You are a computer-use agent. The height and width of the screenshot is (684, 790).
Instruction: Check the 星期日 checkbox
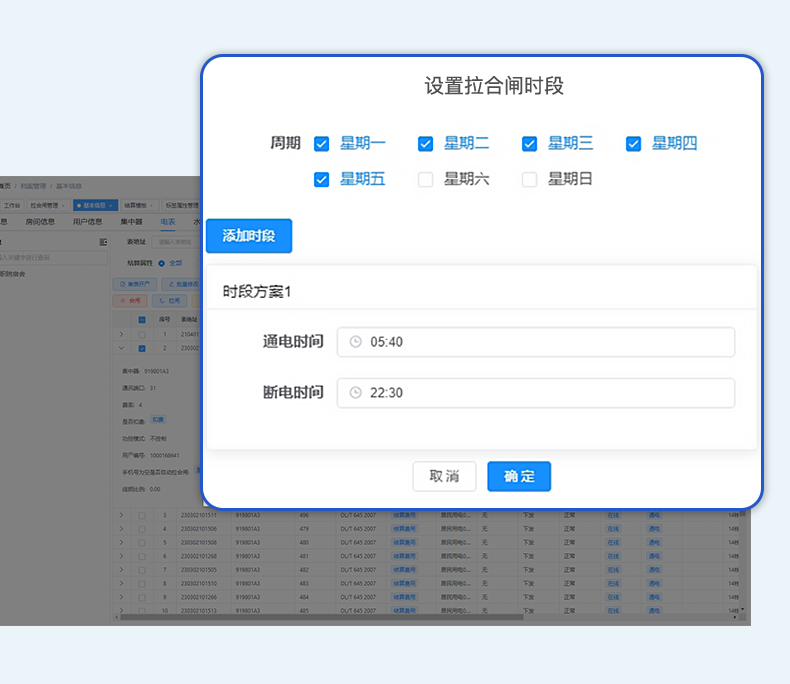point(529,180)
